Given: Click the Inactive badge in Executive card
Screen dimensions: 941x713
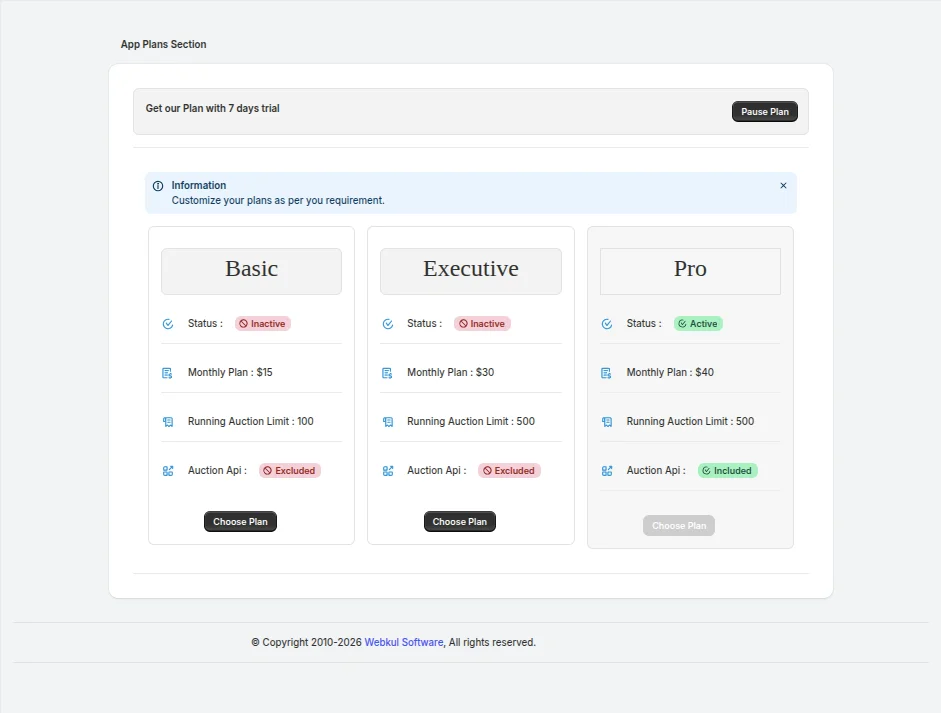Looking at the screenshot, I should (482, 323).
